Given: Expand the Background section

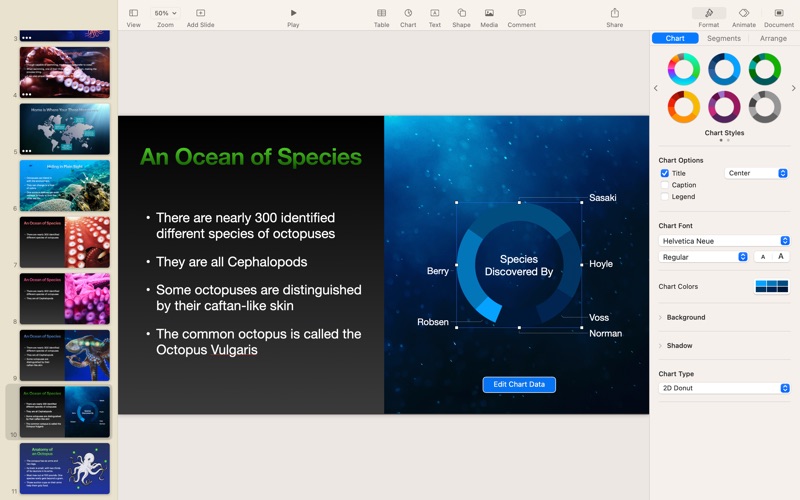Looking at the screenshot, I should 685,317.
